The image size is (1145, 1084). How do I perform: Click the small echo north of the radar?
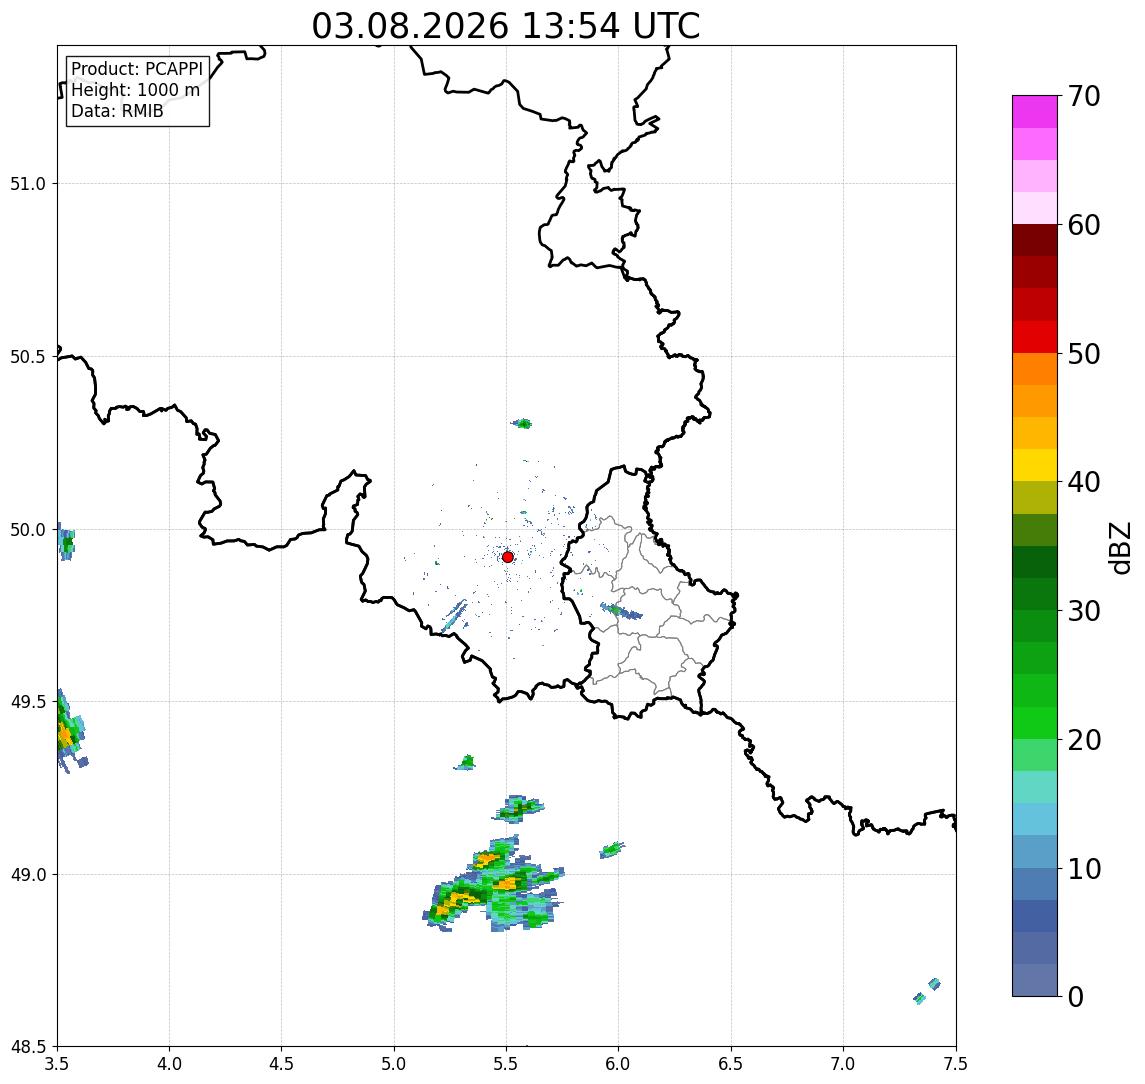point(521,424)
